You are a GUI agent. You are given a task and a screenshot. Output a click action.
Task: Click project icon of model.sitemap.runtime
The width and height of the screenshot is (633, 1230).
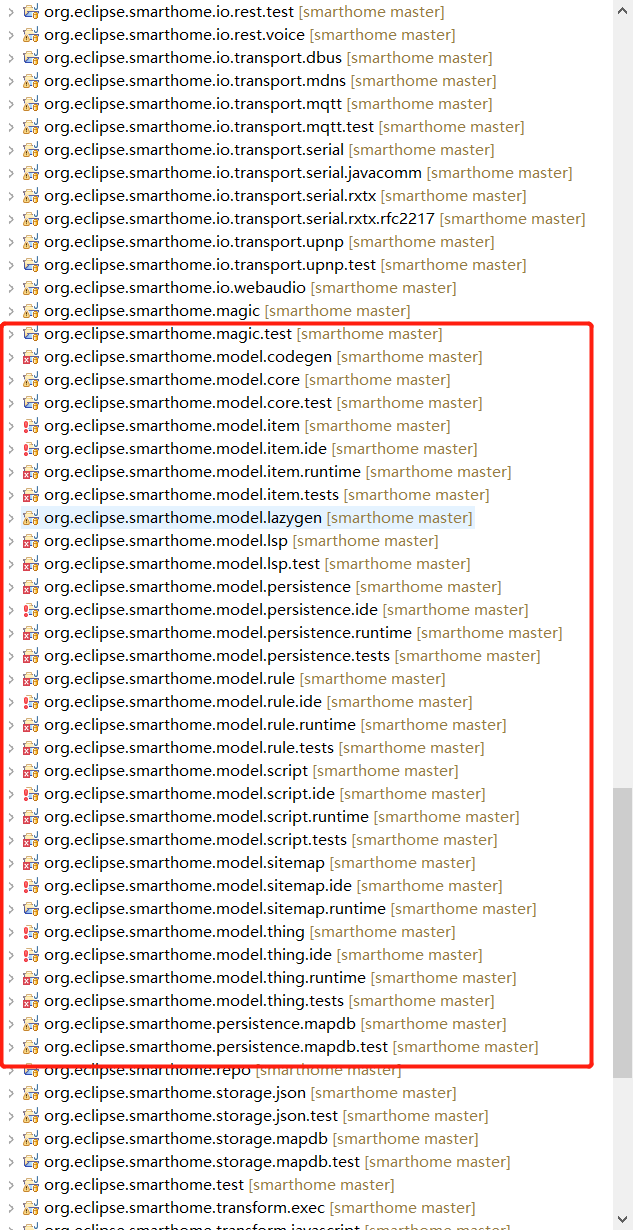pos(31,909)
